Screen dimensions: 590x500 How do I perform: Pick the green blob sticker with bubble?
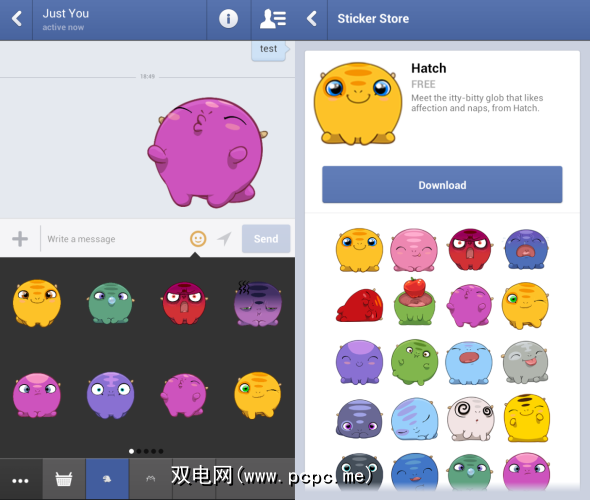tap(110, 303)
